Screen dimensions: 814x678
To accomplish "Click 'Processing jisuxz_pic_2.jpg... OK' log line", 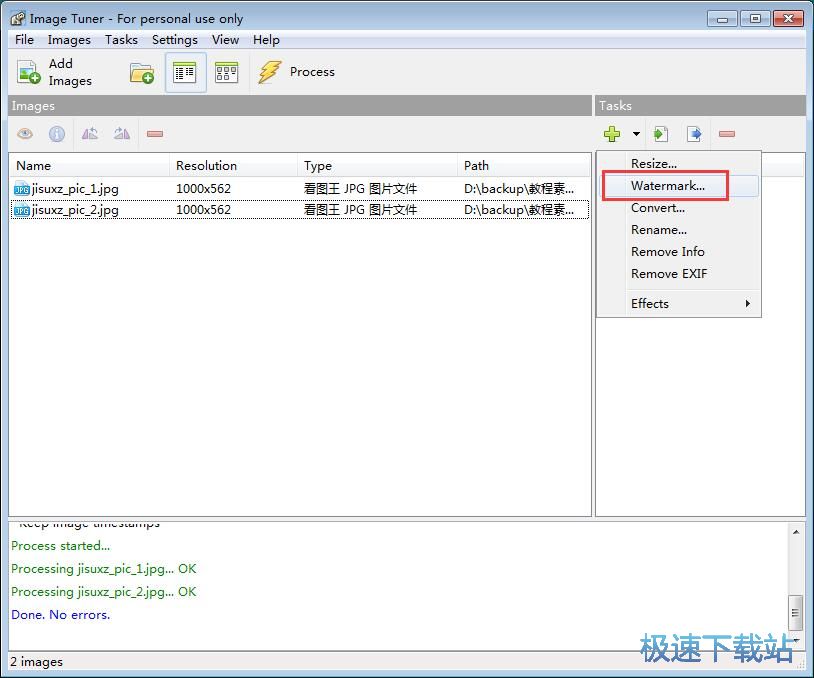I will 104,592.
